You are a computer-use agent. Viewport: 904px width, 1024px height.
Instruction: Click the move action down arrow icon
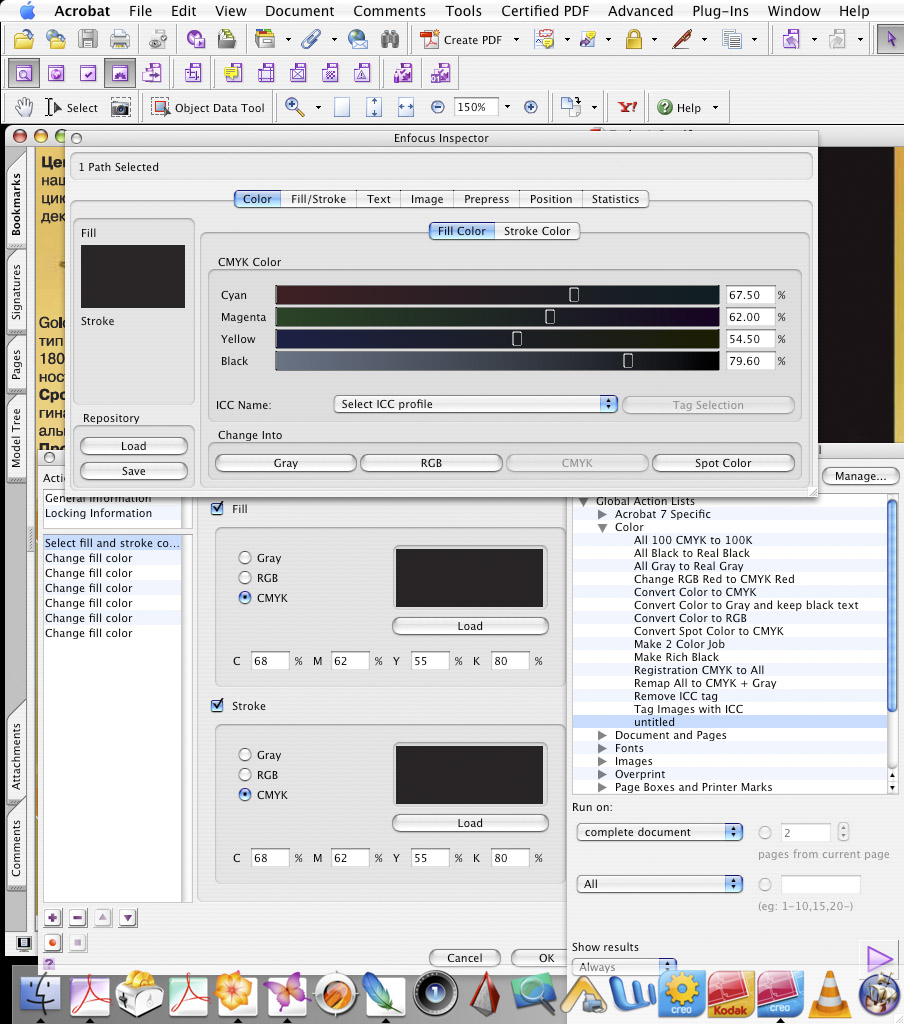click(128, 918)
